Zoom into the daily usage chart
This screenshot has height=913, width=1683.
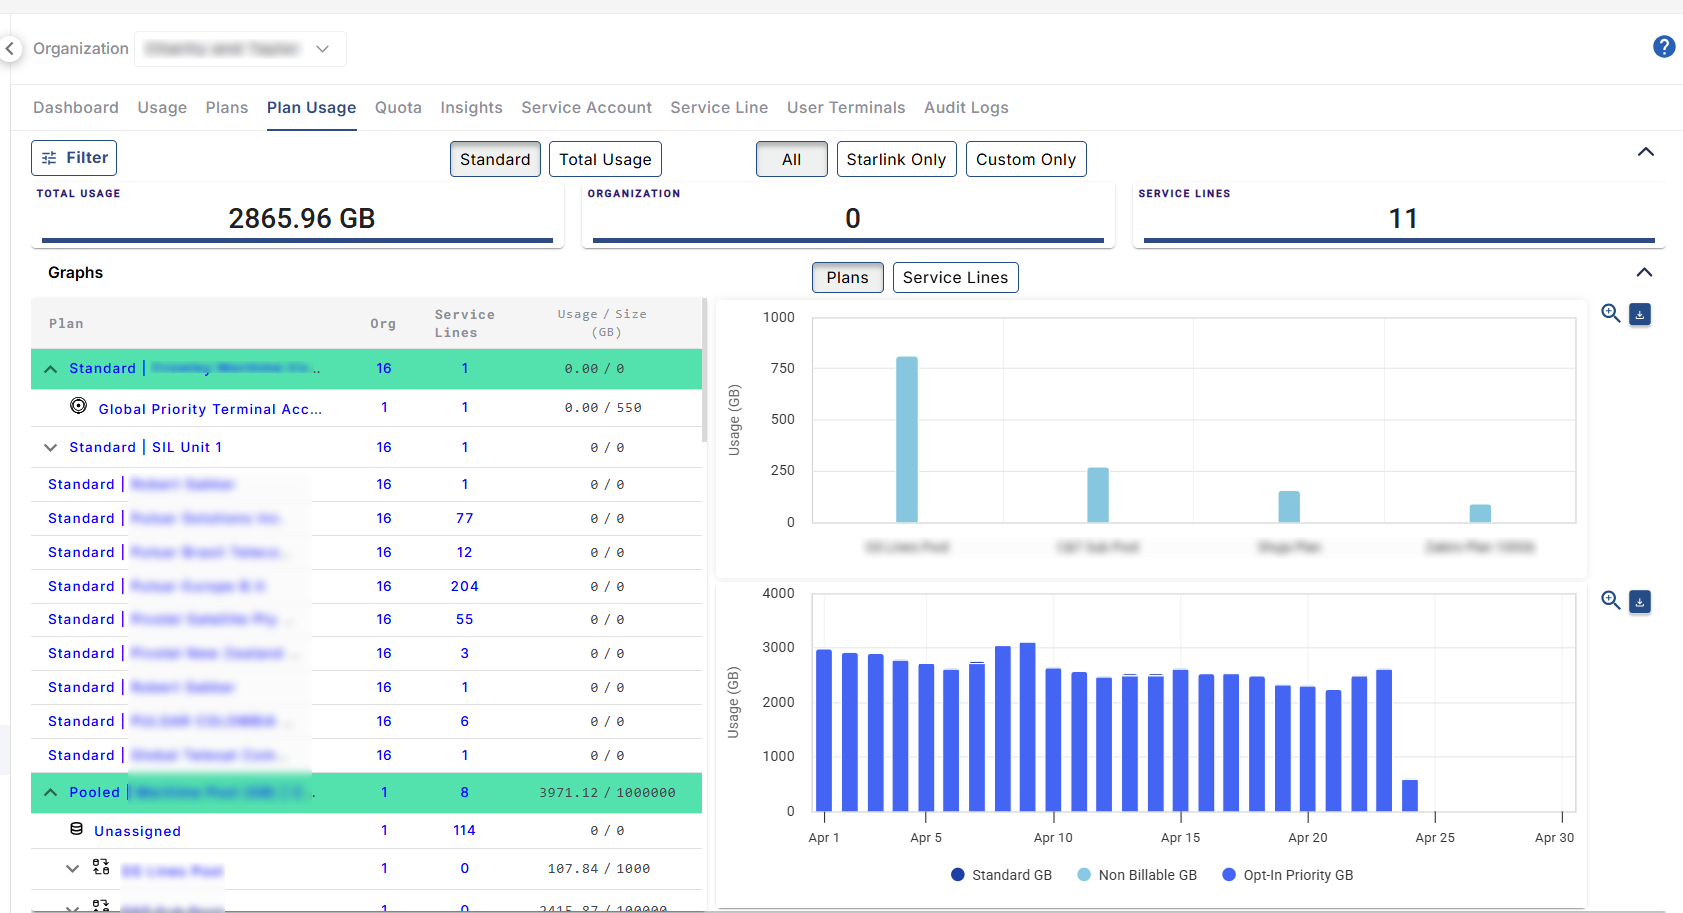(x=1610, y=601)
